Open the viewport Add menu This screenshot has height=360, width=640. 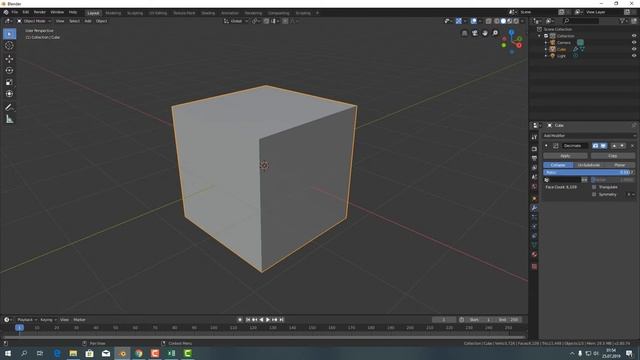click(x=87, y=21)
